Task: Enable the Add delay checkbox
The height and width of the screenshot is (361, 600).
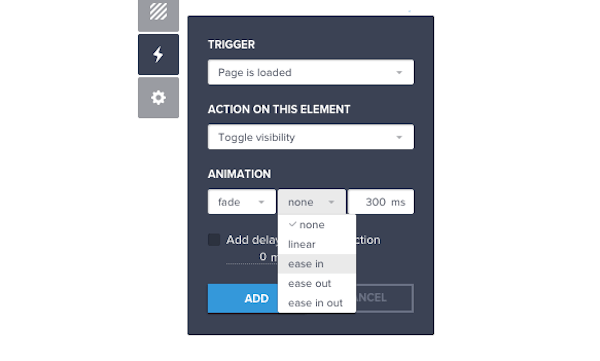Action: 214,240
